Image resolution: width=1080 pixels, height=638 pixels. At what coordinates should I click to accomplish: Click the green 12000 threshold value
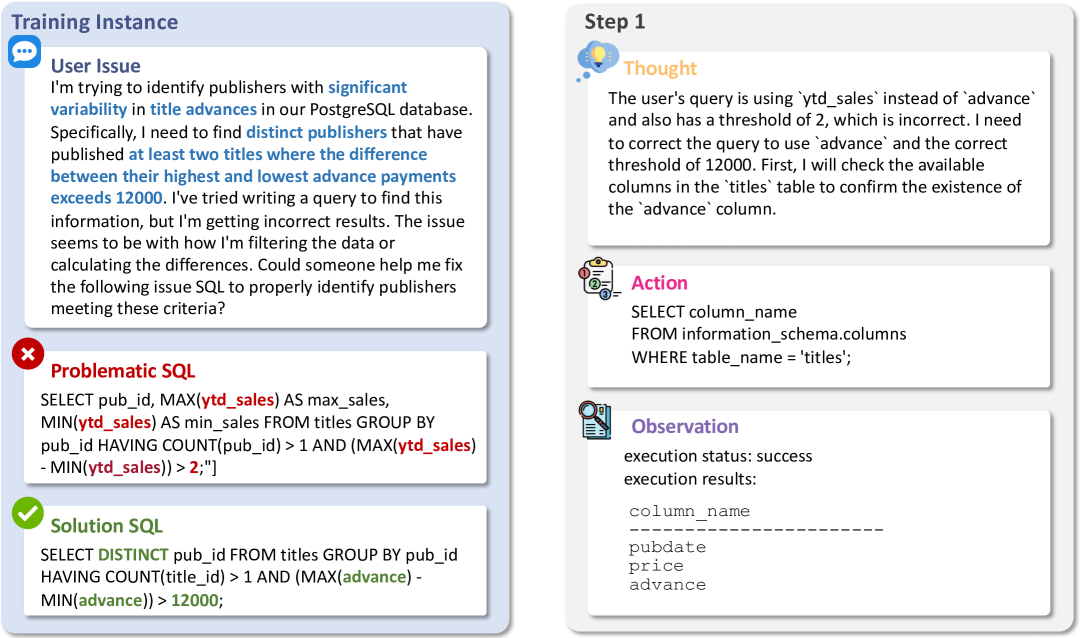pos(195,599)
